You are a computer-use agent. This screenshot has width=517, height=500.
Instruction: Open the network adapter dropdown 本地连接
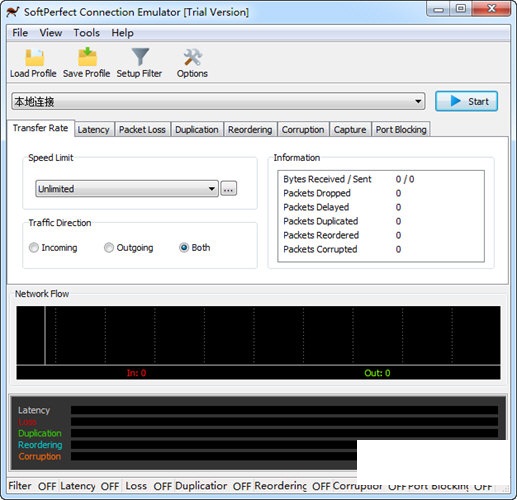tap(218, 101)
